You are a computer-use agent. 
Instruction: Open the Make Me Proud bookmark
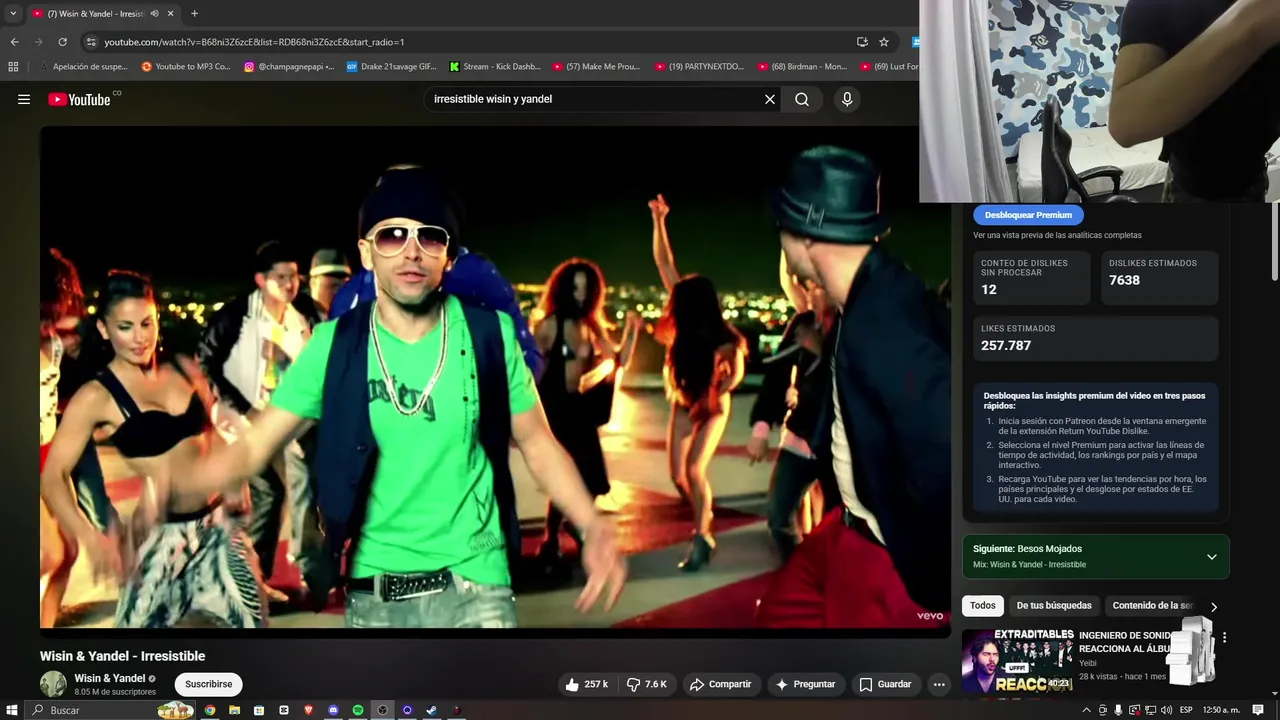tap(597, 67)
